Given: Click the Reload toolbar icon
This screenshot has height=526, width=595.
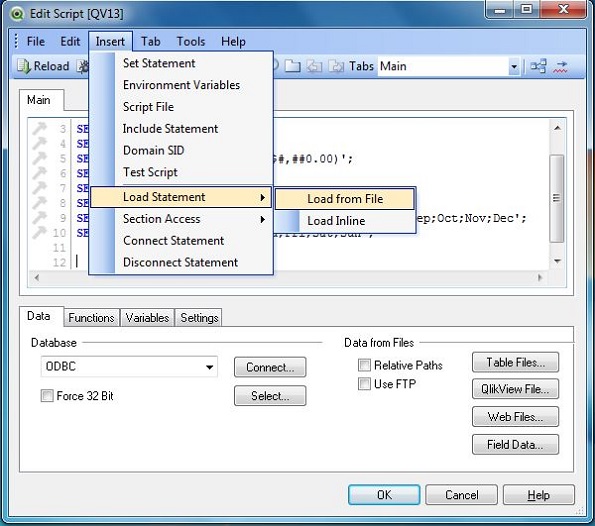Looking at the screenshot, I should (24, 66).
